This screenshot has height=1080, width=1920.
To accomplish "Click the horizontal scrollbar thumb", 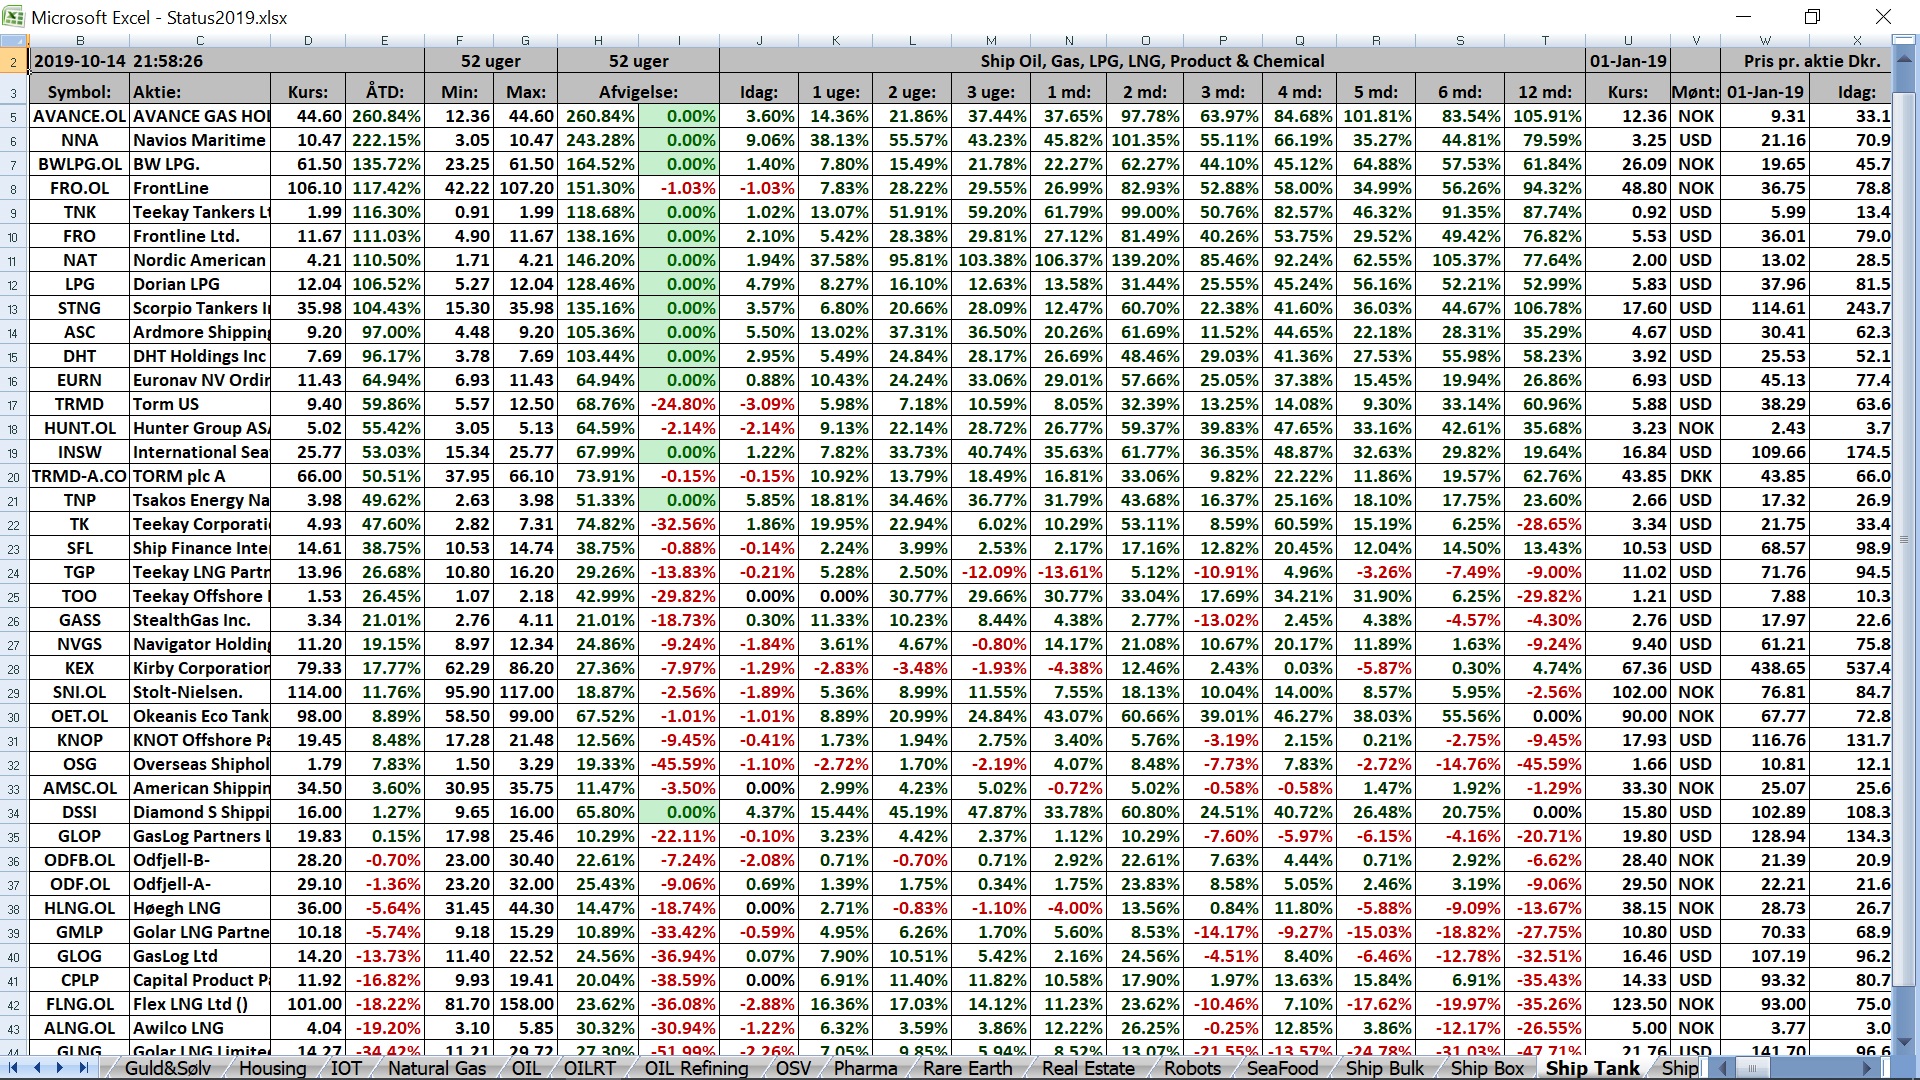I will coord(1751,1068).
